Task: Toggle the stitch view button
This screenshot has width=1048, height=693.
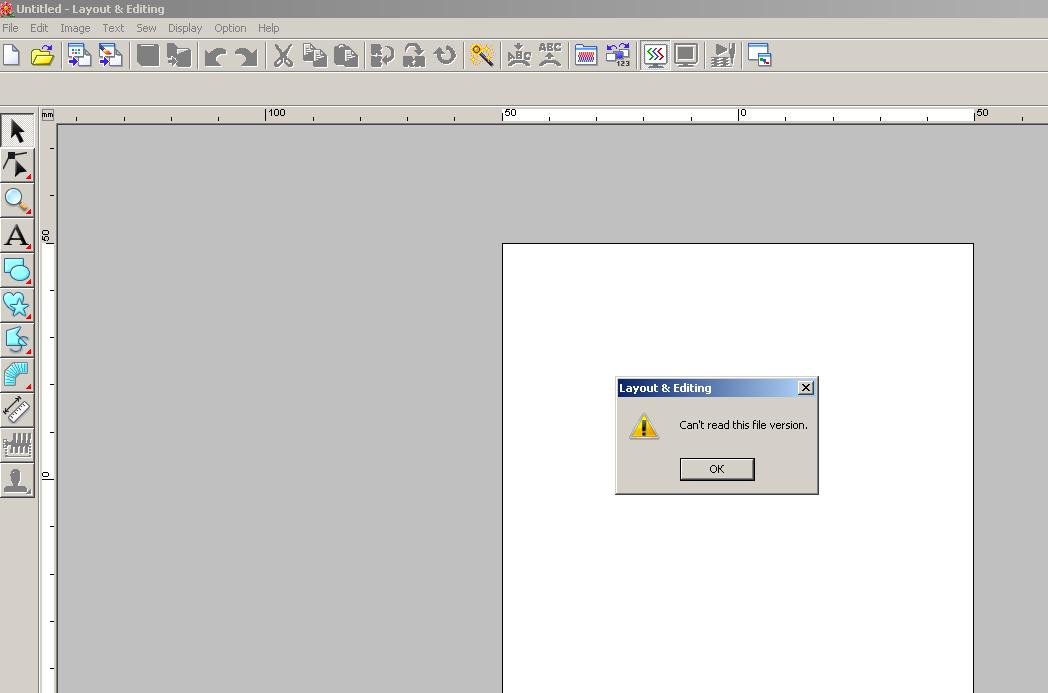Action: [655, 56]
